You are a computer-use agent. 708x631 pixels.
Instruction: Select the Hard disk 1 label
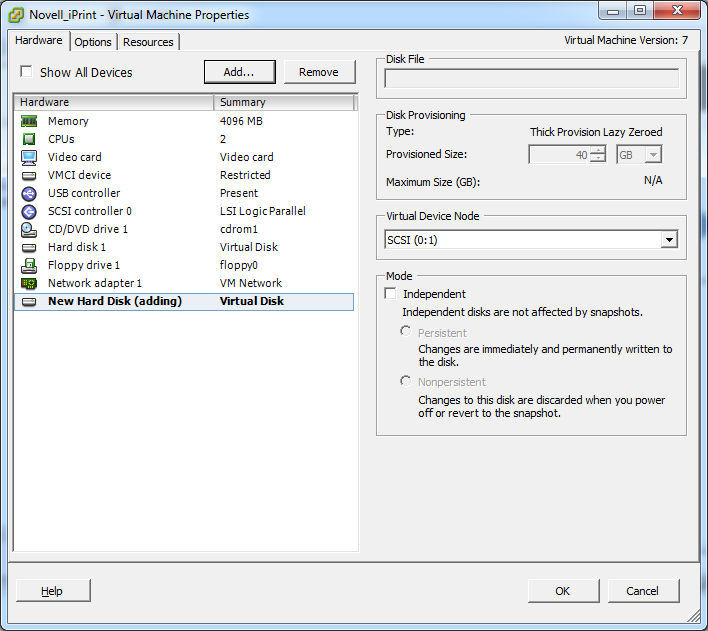click(77, 248)
